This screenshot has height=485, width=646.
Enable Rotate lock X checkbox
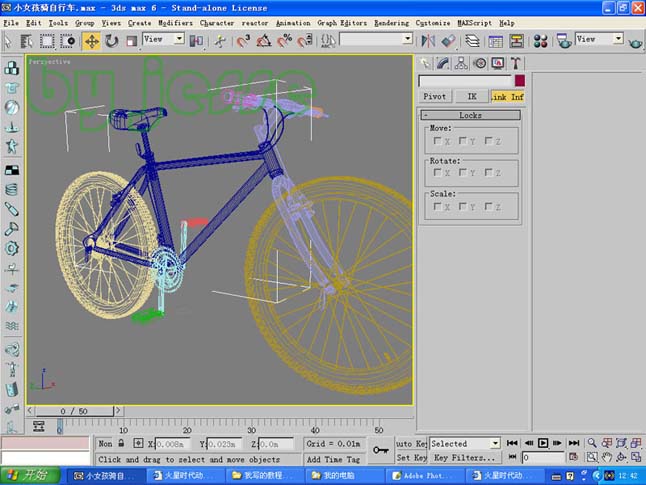point(437,172)
